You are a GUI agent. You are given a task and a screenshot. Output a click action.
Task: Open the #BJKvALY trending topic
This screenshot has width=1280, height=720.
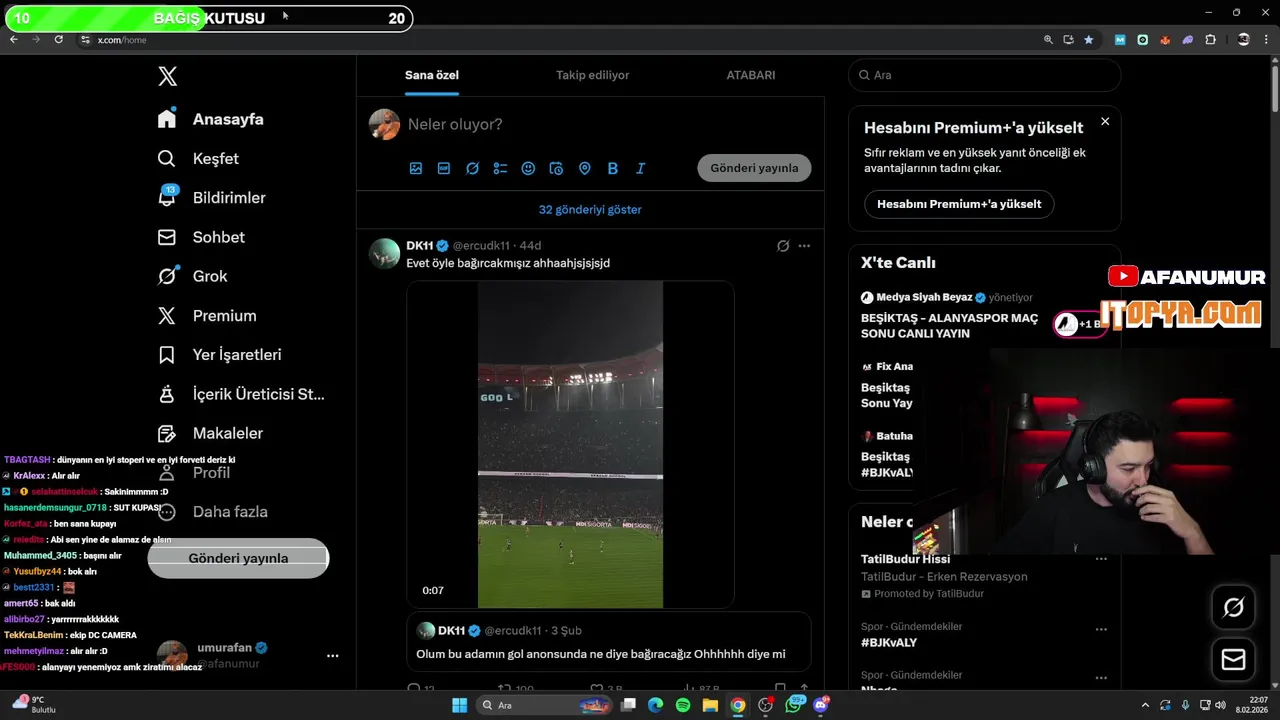(889, 643)
